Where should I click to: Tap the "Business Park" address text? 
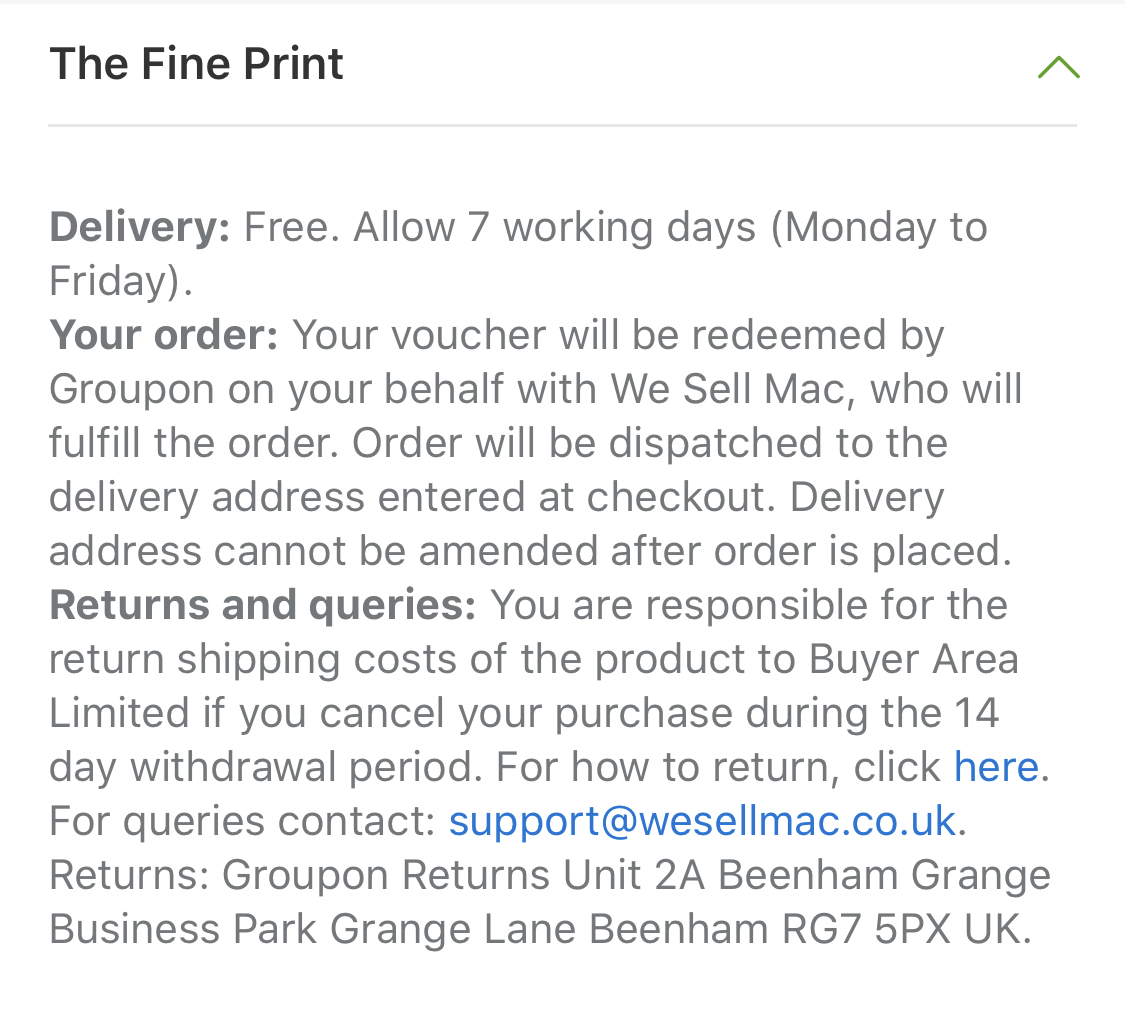[x=183, y=929]
